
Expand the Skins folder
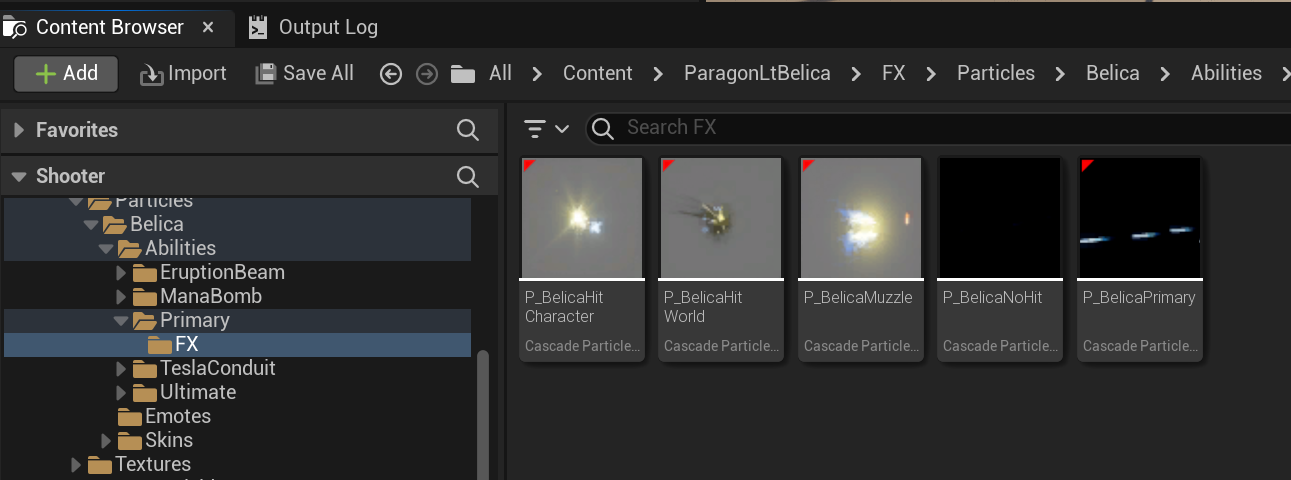tap(107, 441)
